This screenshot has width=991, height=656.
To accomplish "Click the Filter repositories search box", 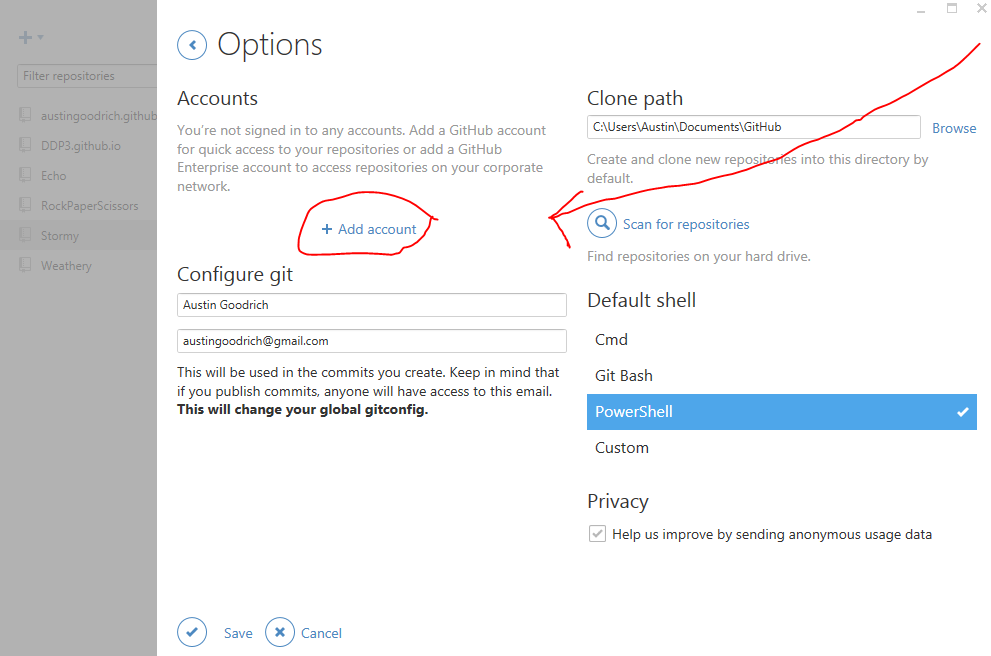I will point(87,76).
